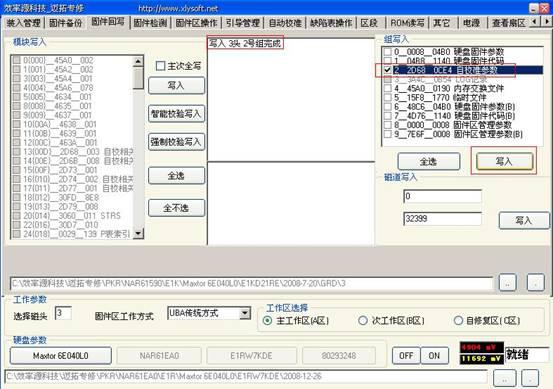
Task: Click 写入 button under group write list
Action: 504,162
